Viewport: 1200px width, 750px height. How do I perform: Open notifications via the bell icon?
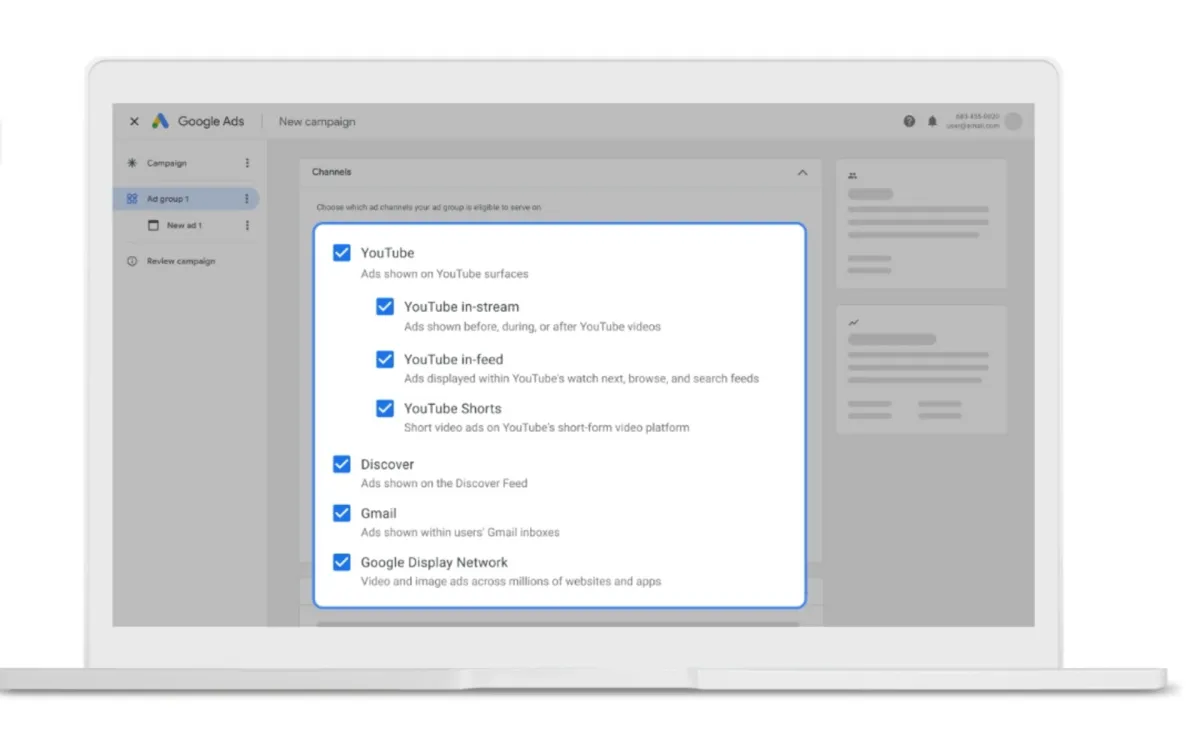(x=932, y=121)
